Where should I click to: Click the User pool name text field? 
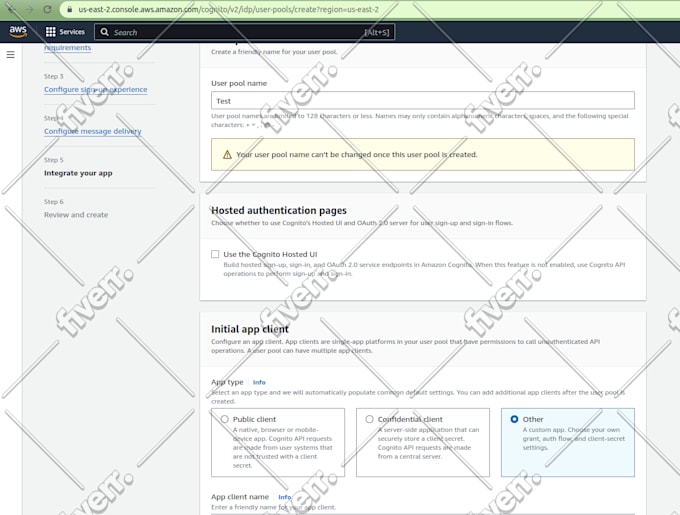pos(423,101)
